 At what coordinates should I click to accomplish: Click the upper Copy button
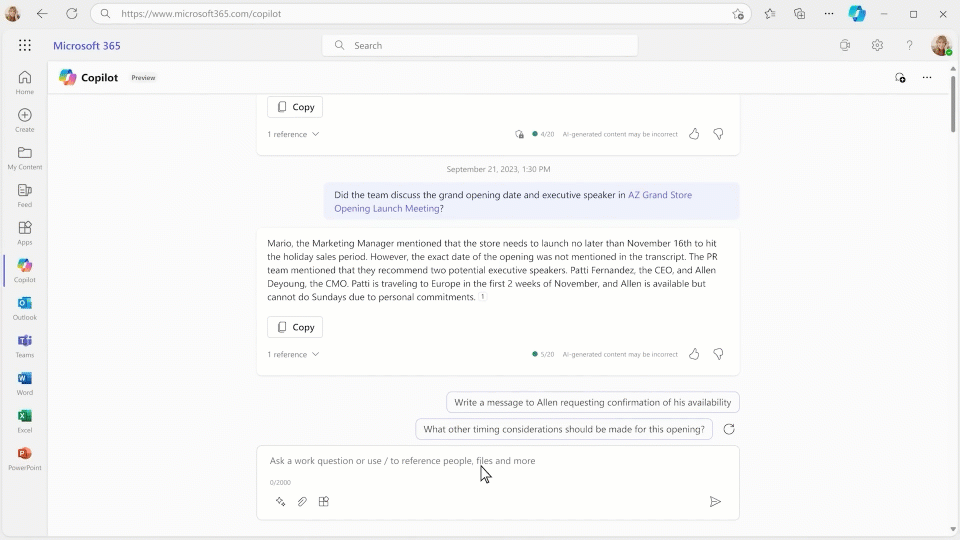tap(295, 107)
